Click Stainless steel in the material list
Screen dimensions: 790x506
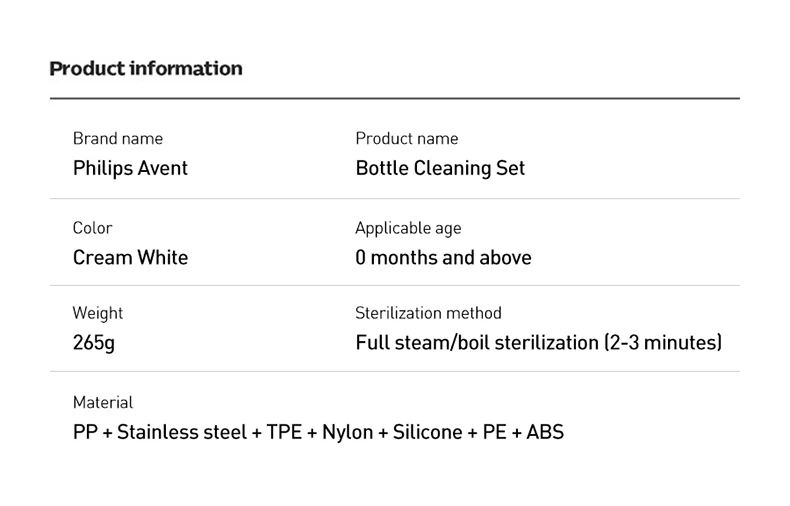coord(182,433)
